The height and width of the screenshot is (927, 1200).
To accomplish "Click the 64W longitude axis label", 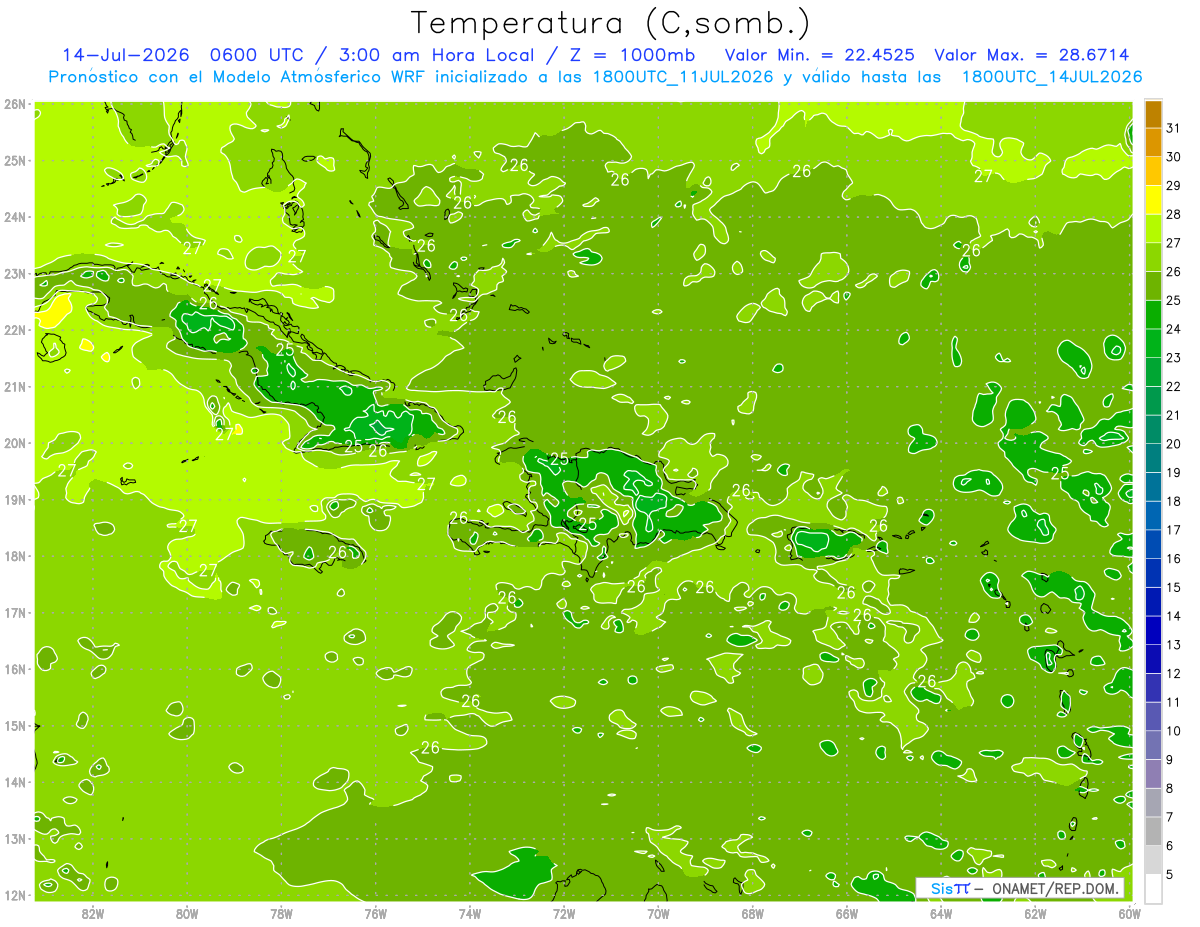I will tap(940, 913).
